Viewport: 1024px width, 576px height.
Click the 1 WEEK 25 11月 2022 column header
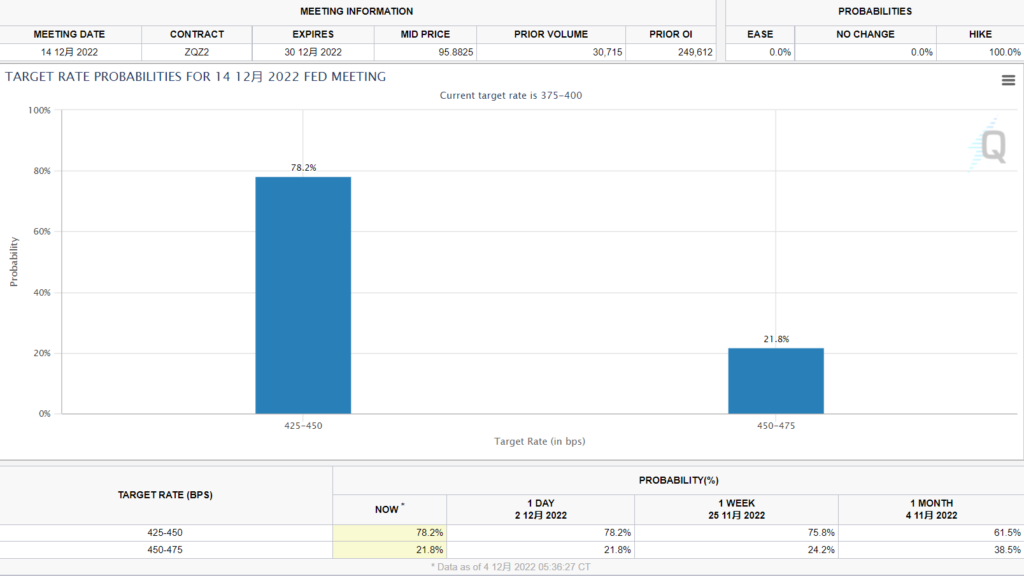pos(736,509)
